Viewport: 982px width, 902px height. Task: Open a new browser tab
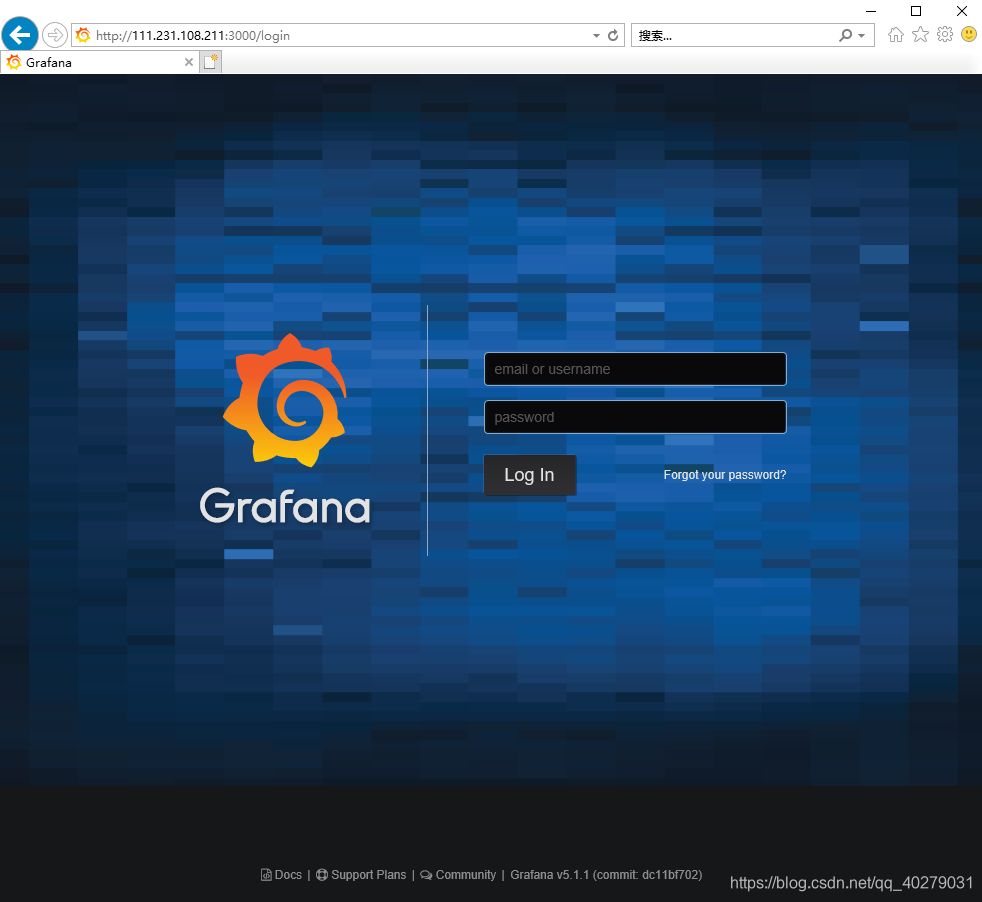(211, 62)
